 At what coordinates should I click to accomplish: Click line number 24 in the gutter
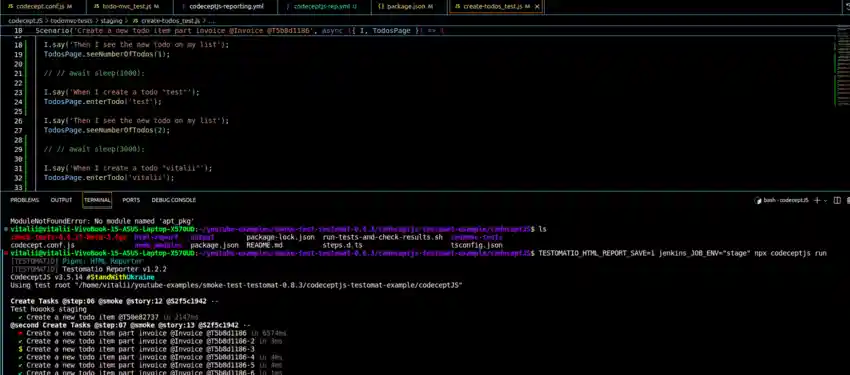tap(18, 101)
